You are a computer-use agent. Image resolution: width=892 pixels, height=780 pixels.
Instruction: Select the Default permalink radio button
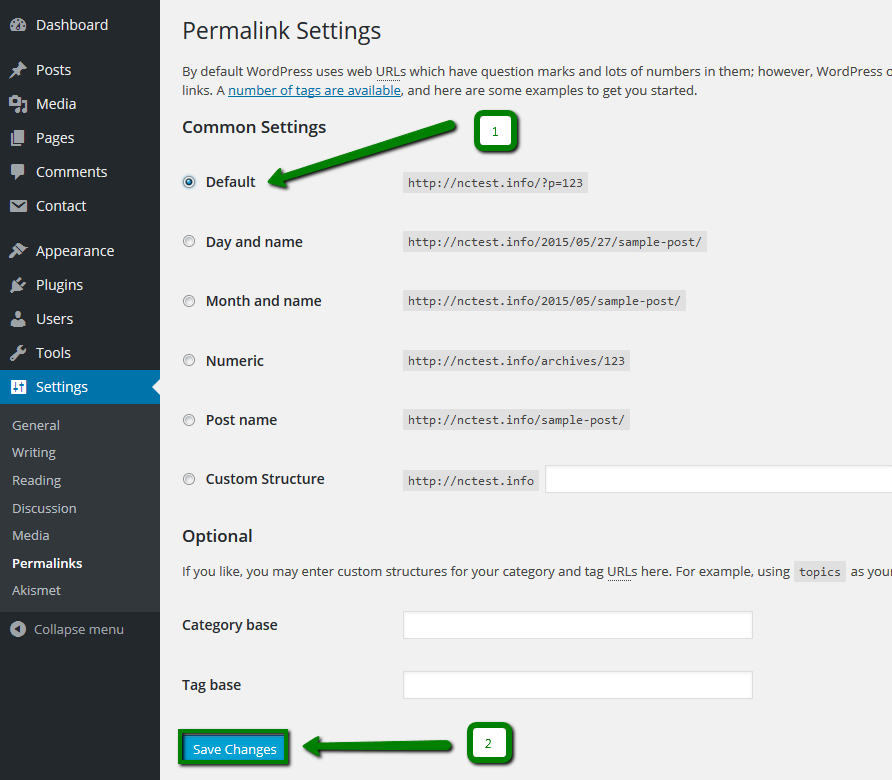pos(189,182)
